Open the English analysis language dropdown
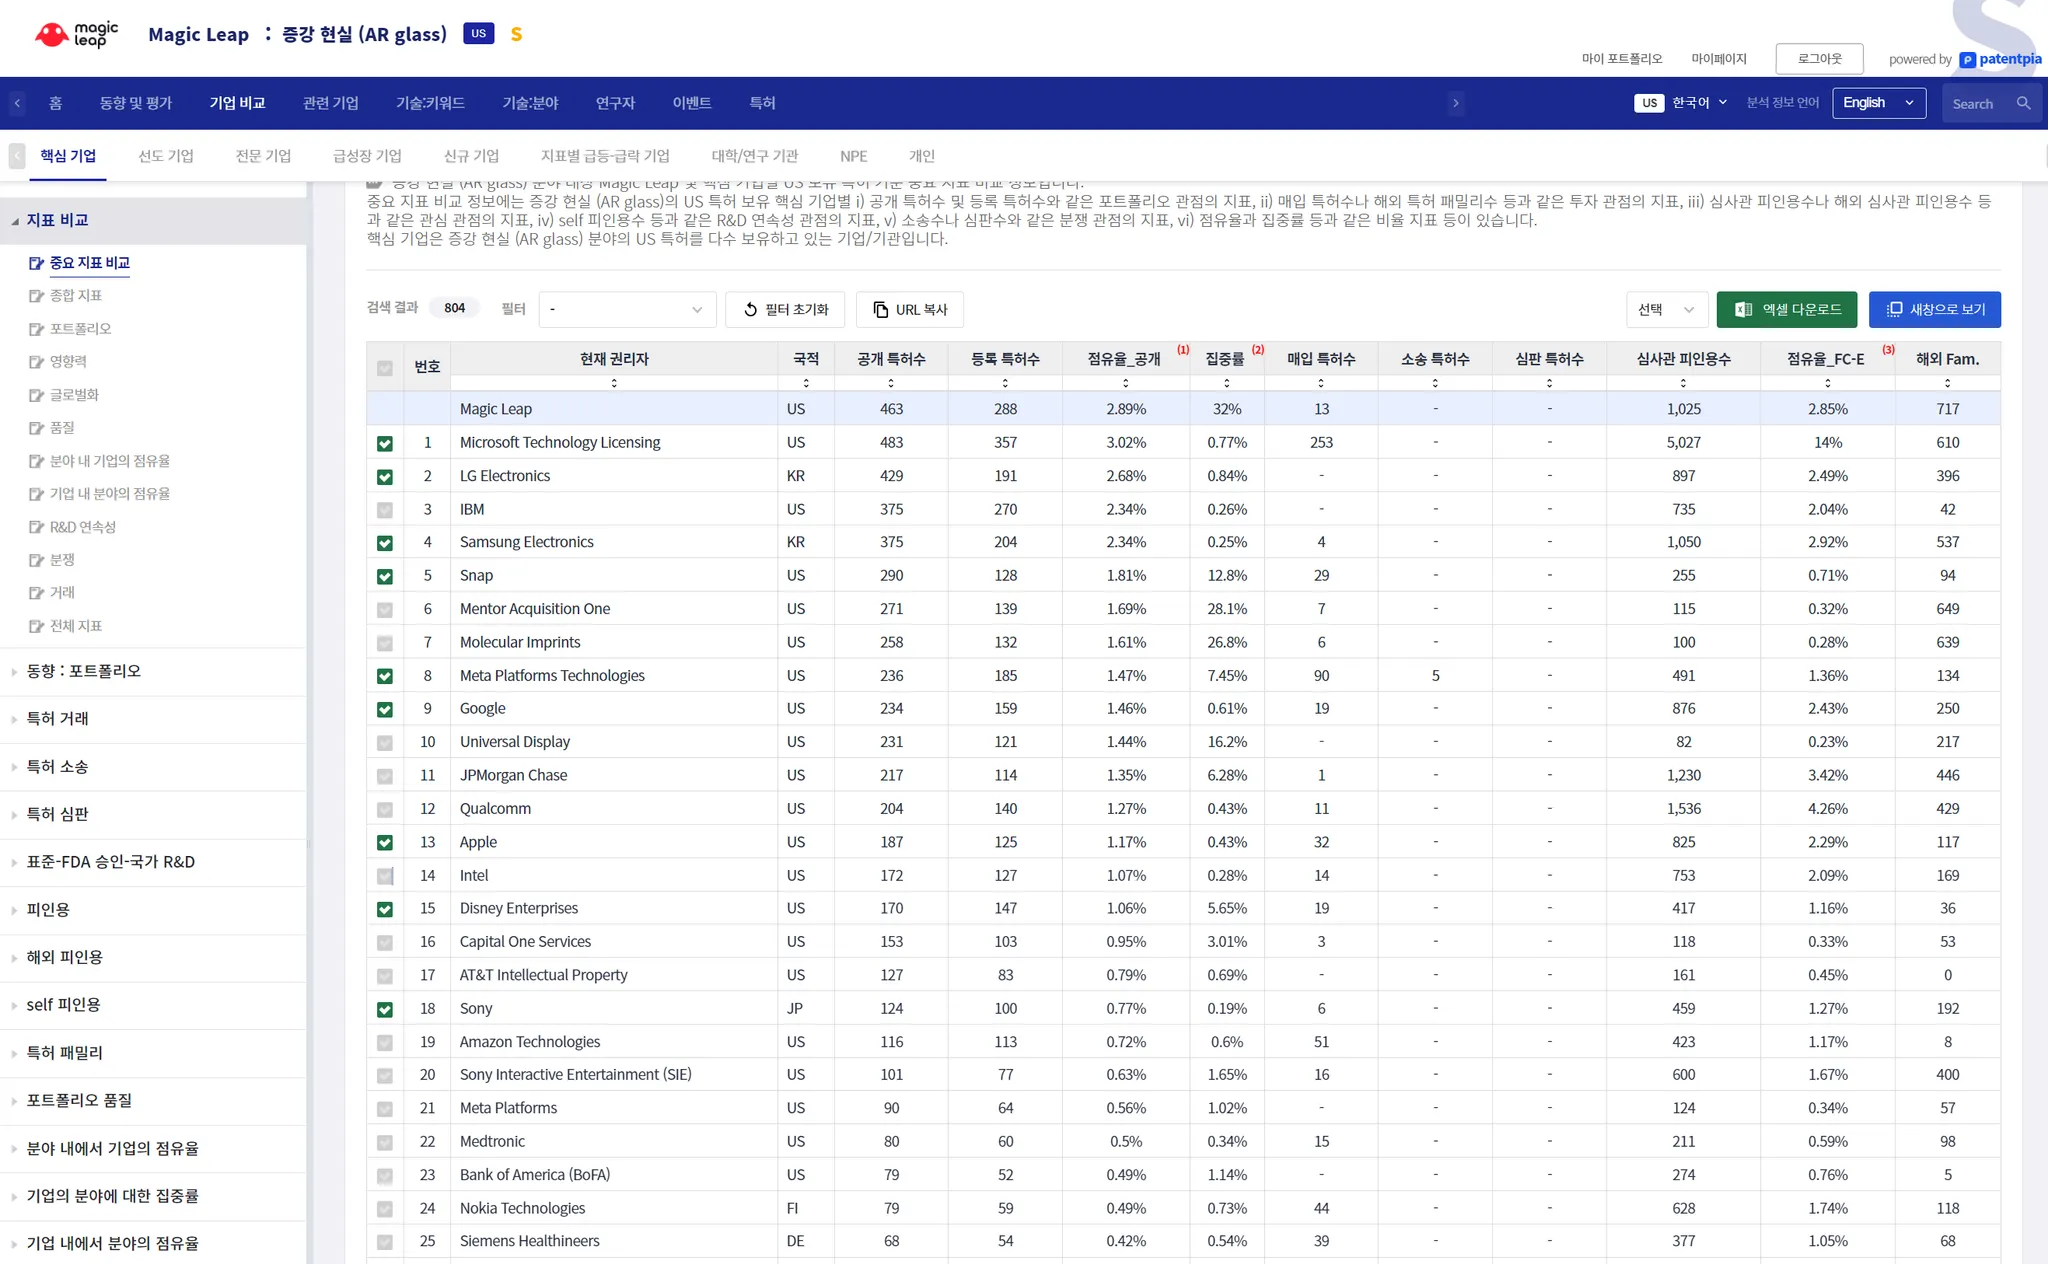 1877,103
